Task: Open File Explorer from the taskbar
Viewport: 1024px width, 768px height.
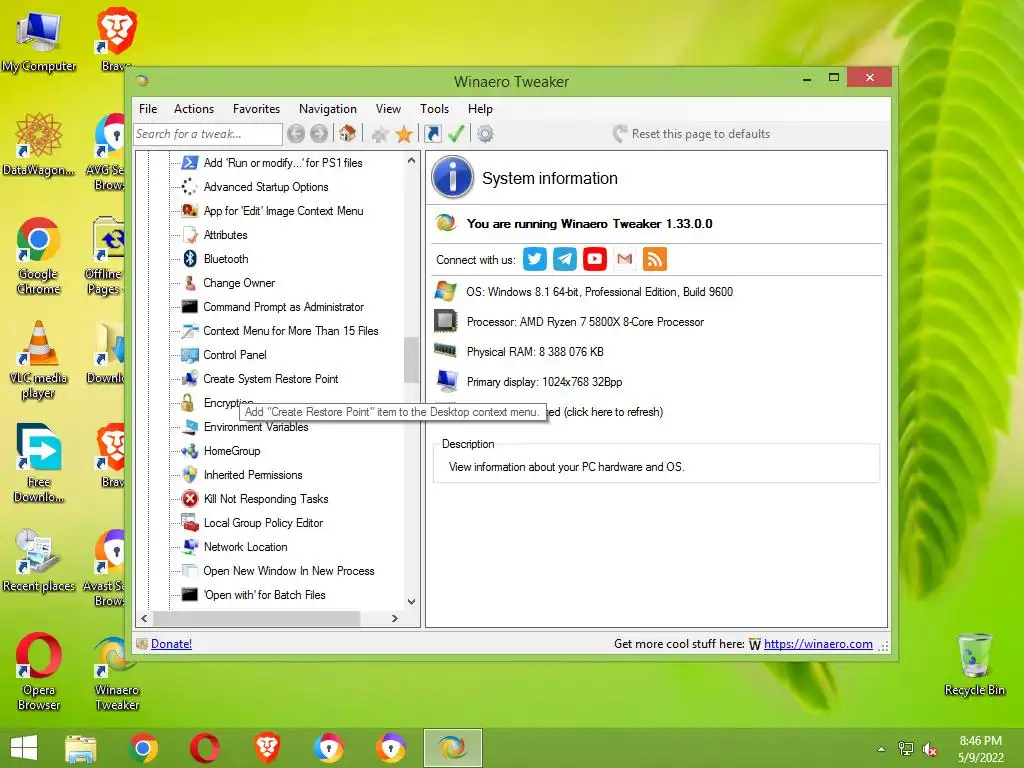Action: click(81, 749)
